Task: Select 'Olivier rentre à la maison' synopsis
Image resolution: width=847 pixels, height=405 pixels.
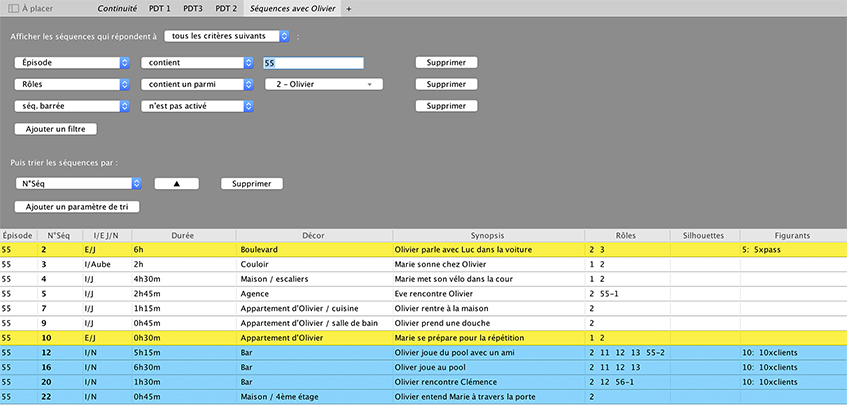Action: (x=442, y=308)
